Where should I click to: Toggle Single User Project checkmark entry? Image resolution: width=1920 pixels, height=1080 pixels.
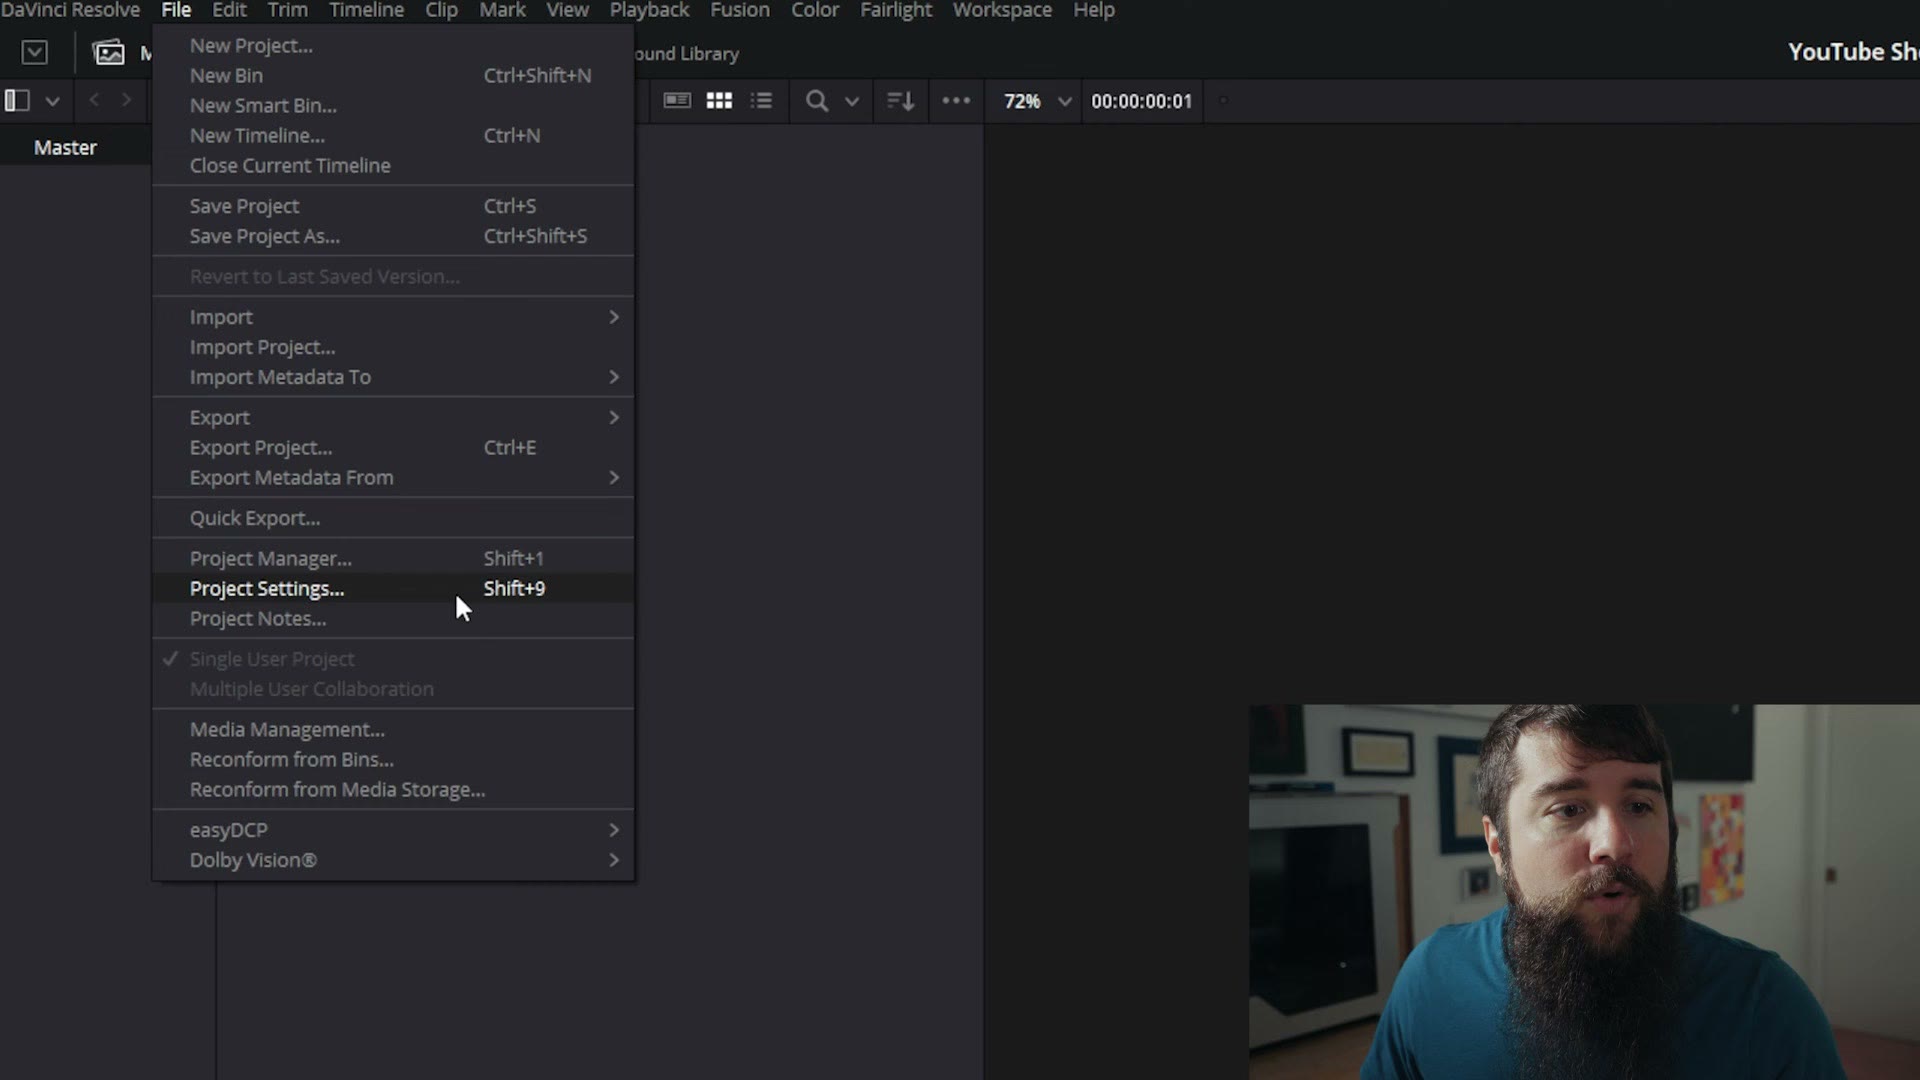pyautogui.click(x=393, y=659)
